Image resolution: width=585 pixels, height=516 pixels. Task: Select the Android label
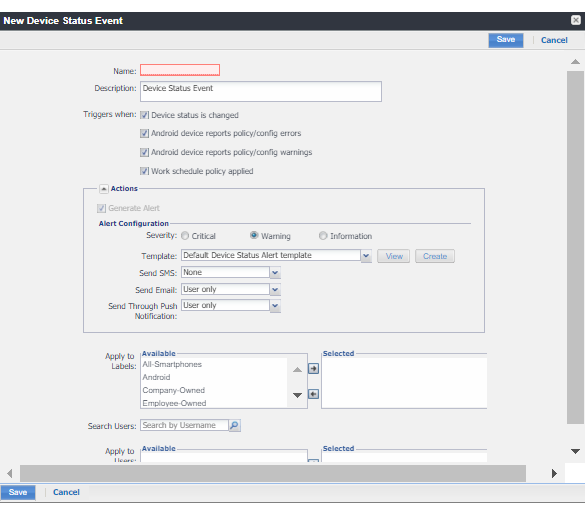(156, 377)
